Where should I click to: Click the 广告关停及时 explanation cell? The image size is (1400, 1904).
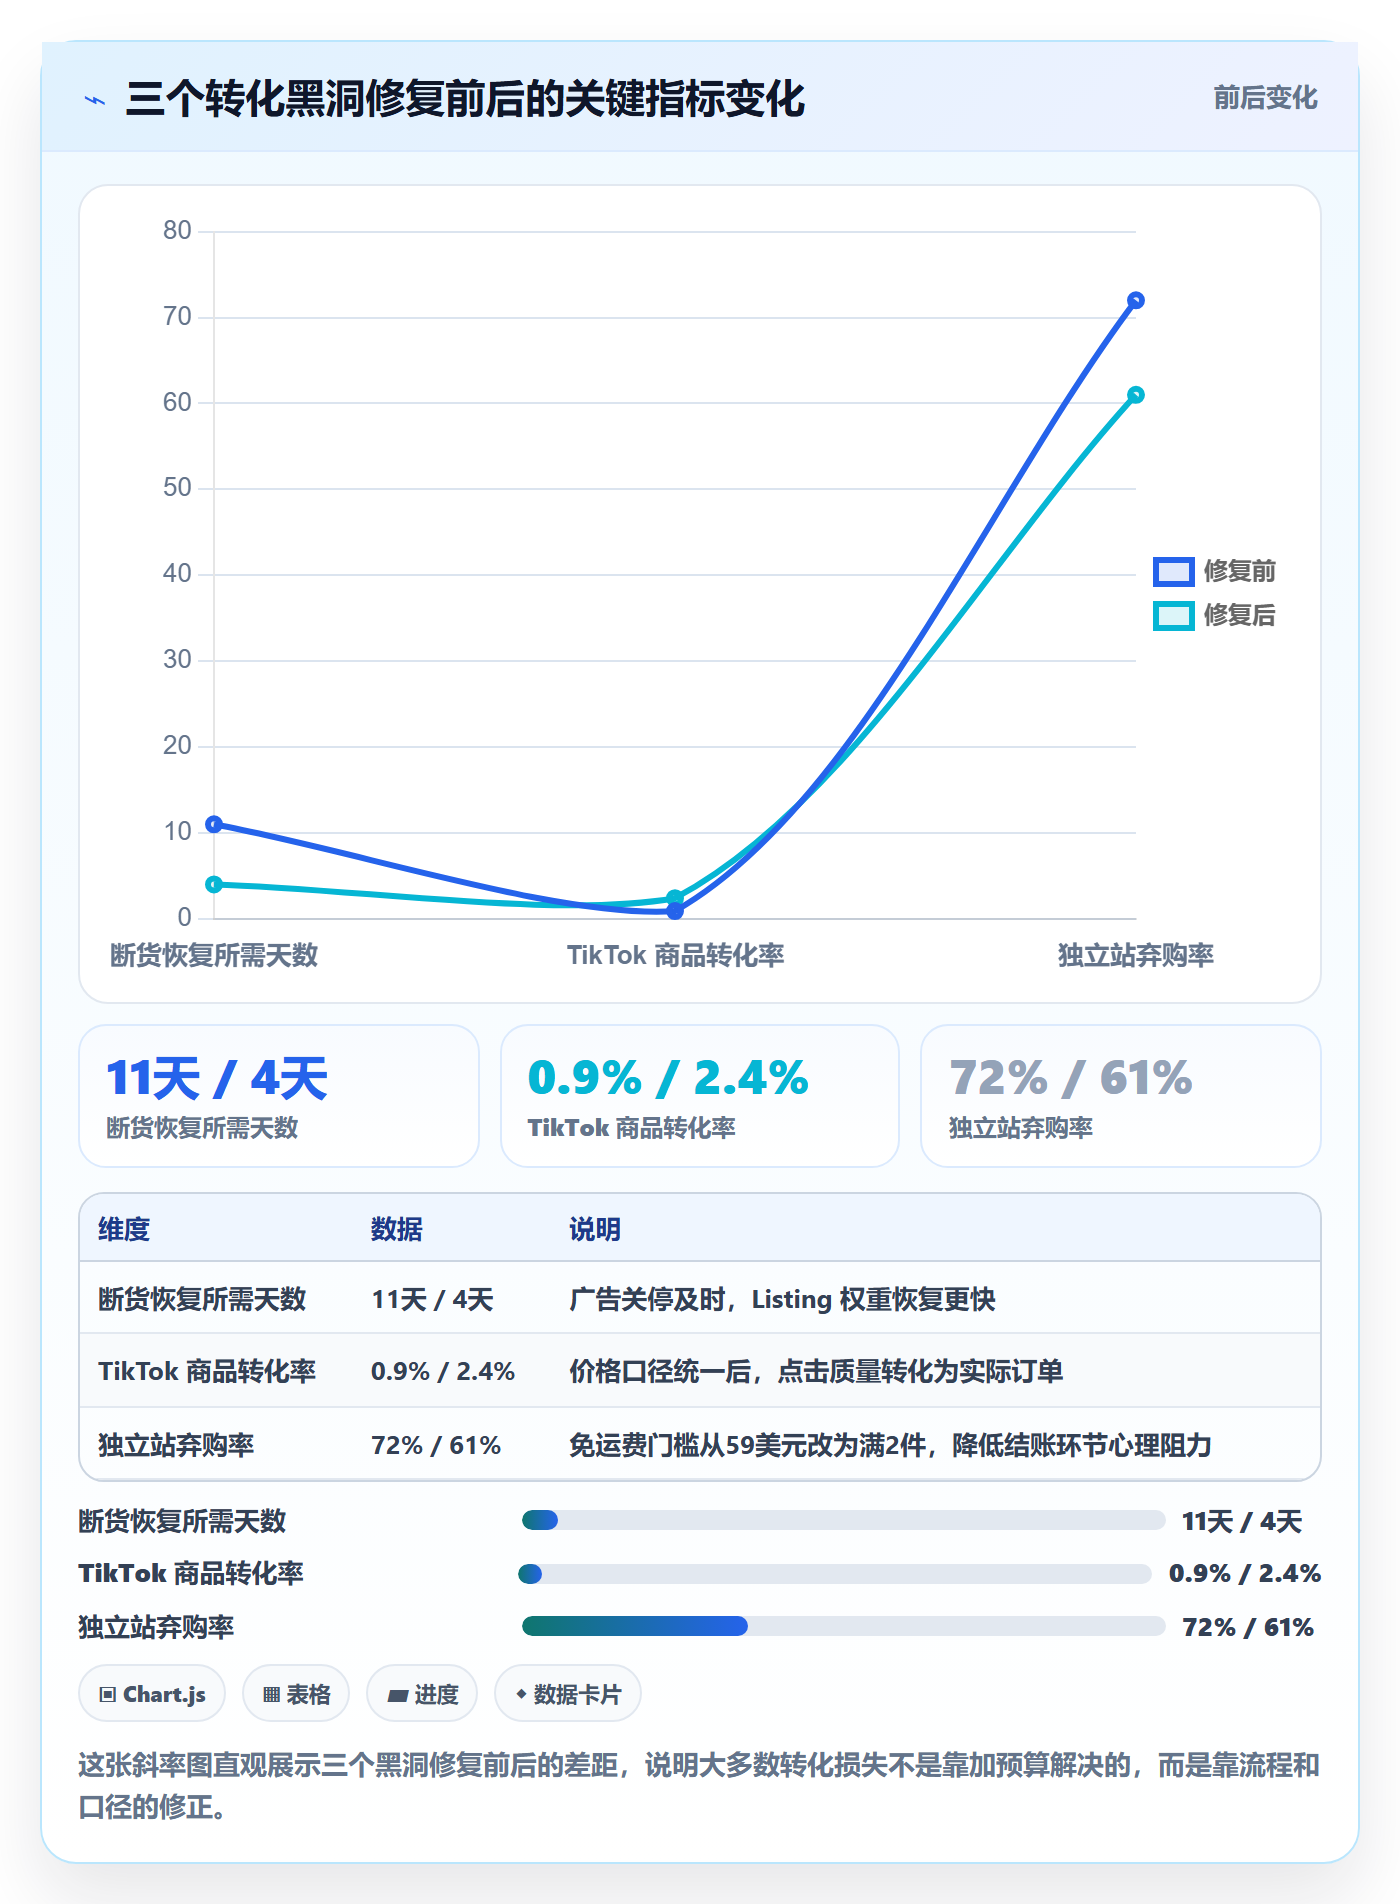(782, 1299)
